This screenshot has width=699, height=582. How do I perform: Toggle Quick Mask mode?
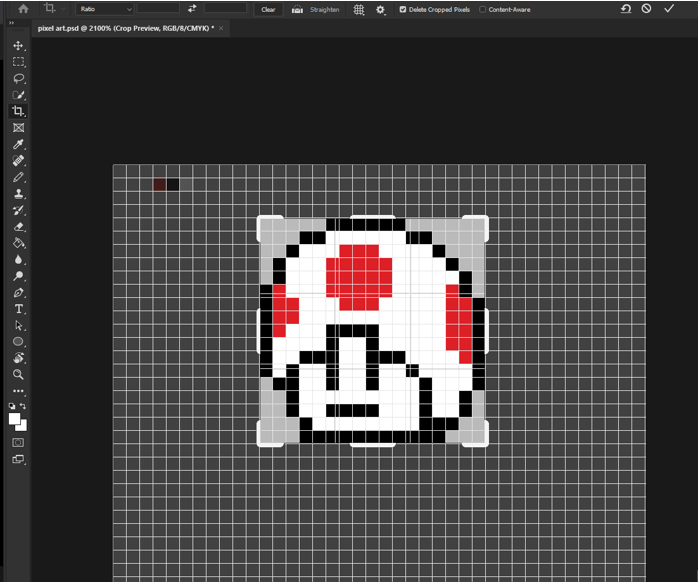click(x=18, y=441)
